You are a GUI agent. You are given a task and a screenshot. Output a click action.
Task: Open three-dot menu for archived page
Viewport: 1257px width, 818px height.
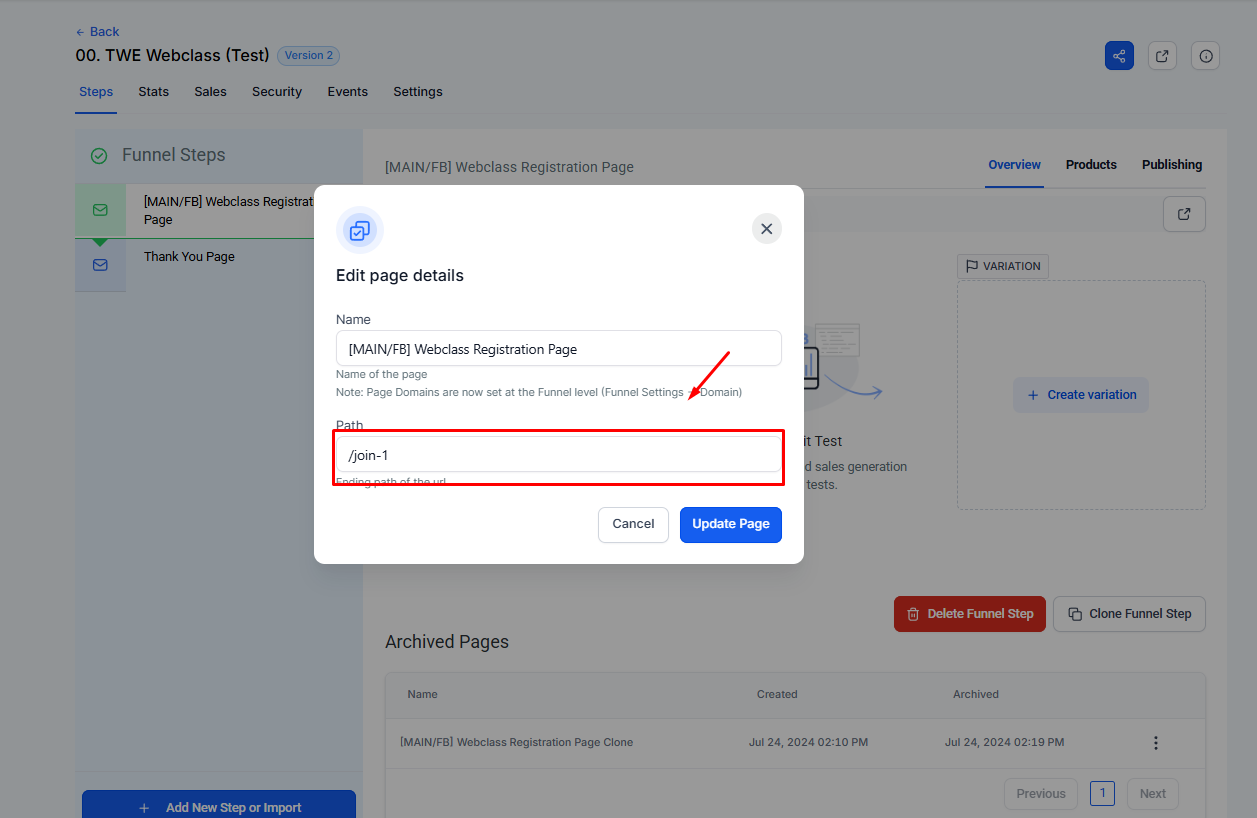[x=1156, y=743]
